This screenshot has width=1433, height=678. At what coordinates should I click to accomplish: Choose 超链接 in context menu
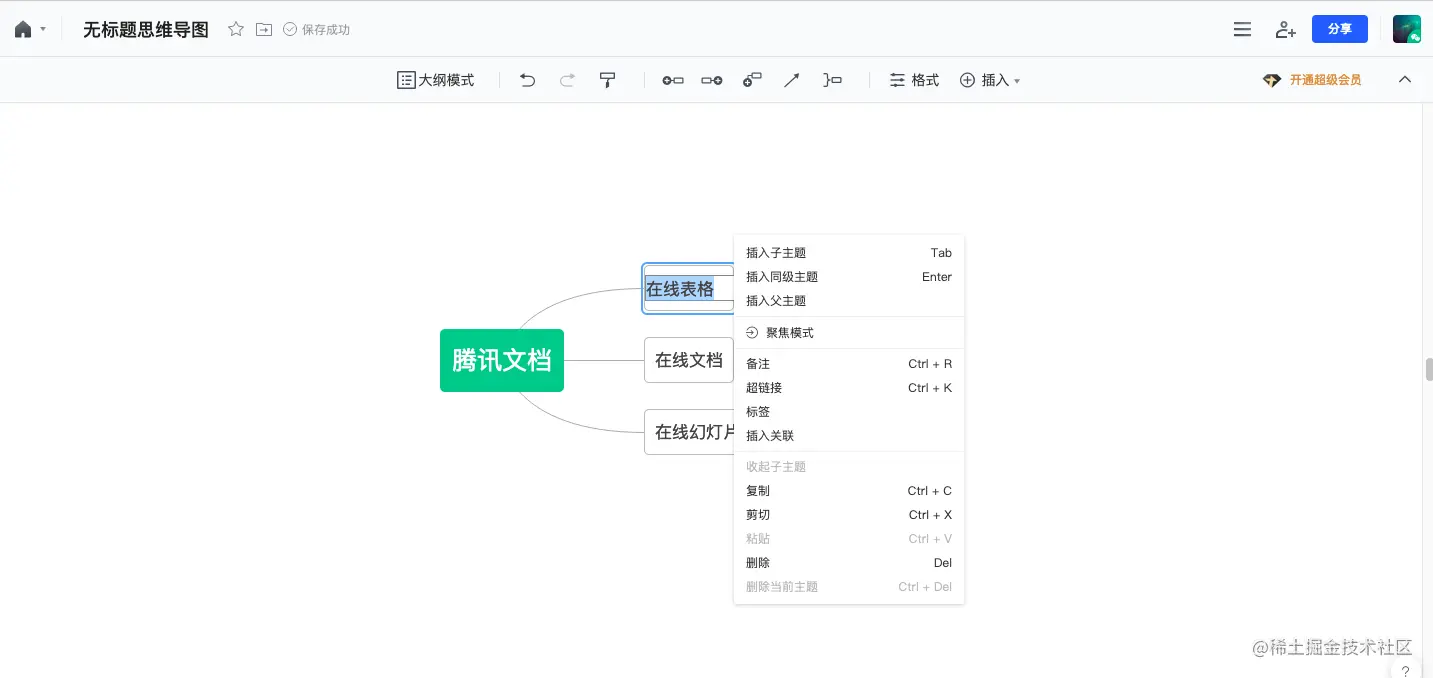tap(849, 388)
